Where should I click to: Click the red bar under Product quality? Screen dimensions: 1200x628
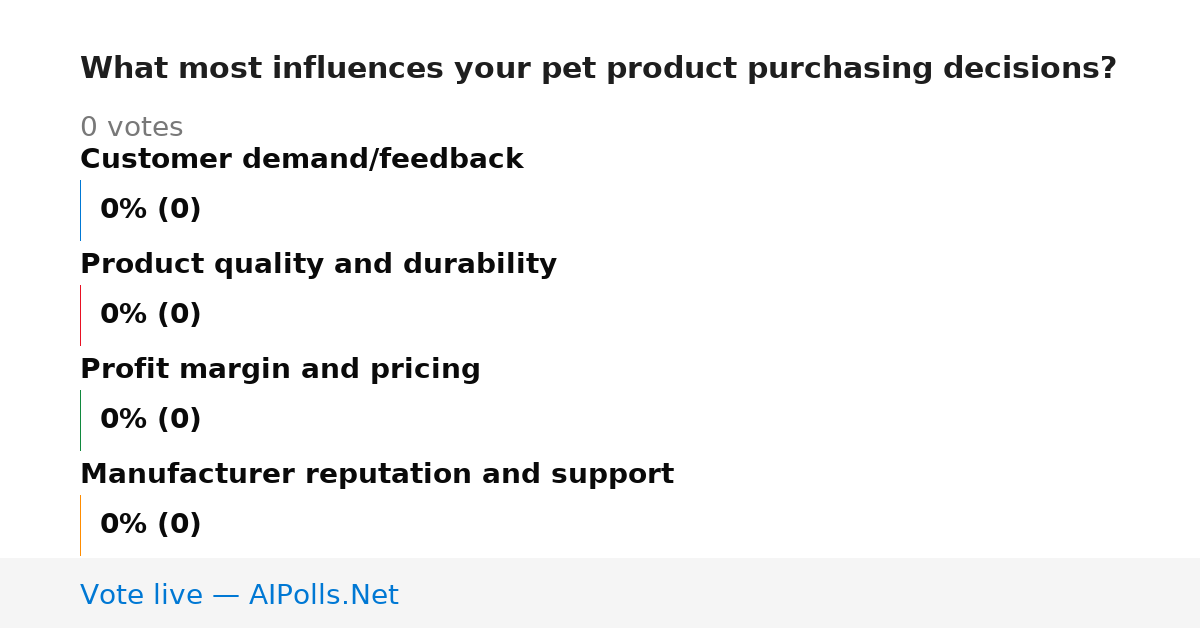tap(80, 315)
